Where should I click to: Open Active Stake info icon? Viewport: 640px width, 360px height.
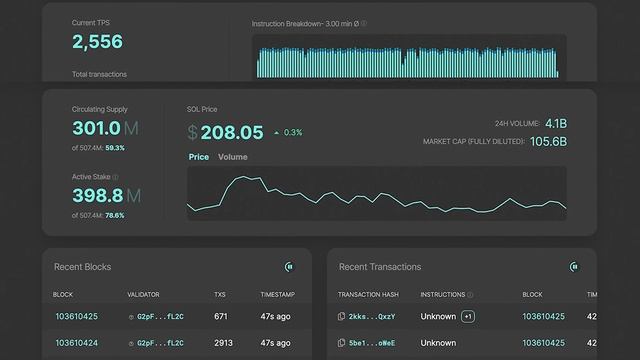(x=116, y=177)
